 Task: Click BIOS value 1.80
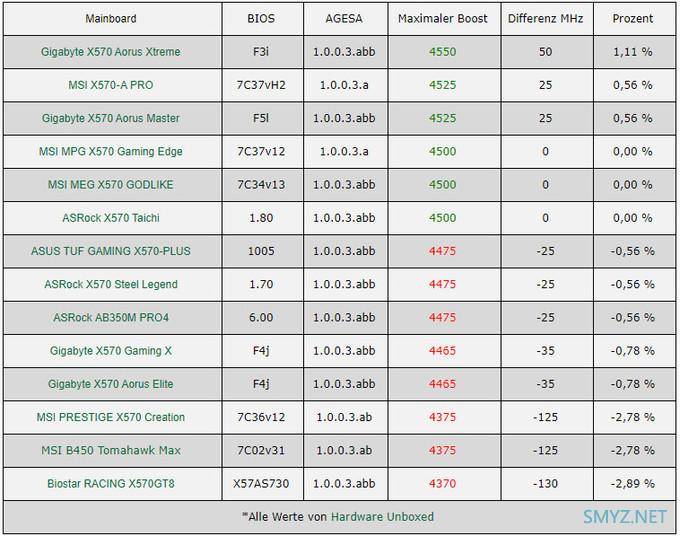pyautogui.click(x=261, y=218)
